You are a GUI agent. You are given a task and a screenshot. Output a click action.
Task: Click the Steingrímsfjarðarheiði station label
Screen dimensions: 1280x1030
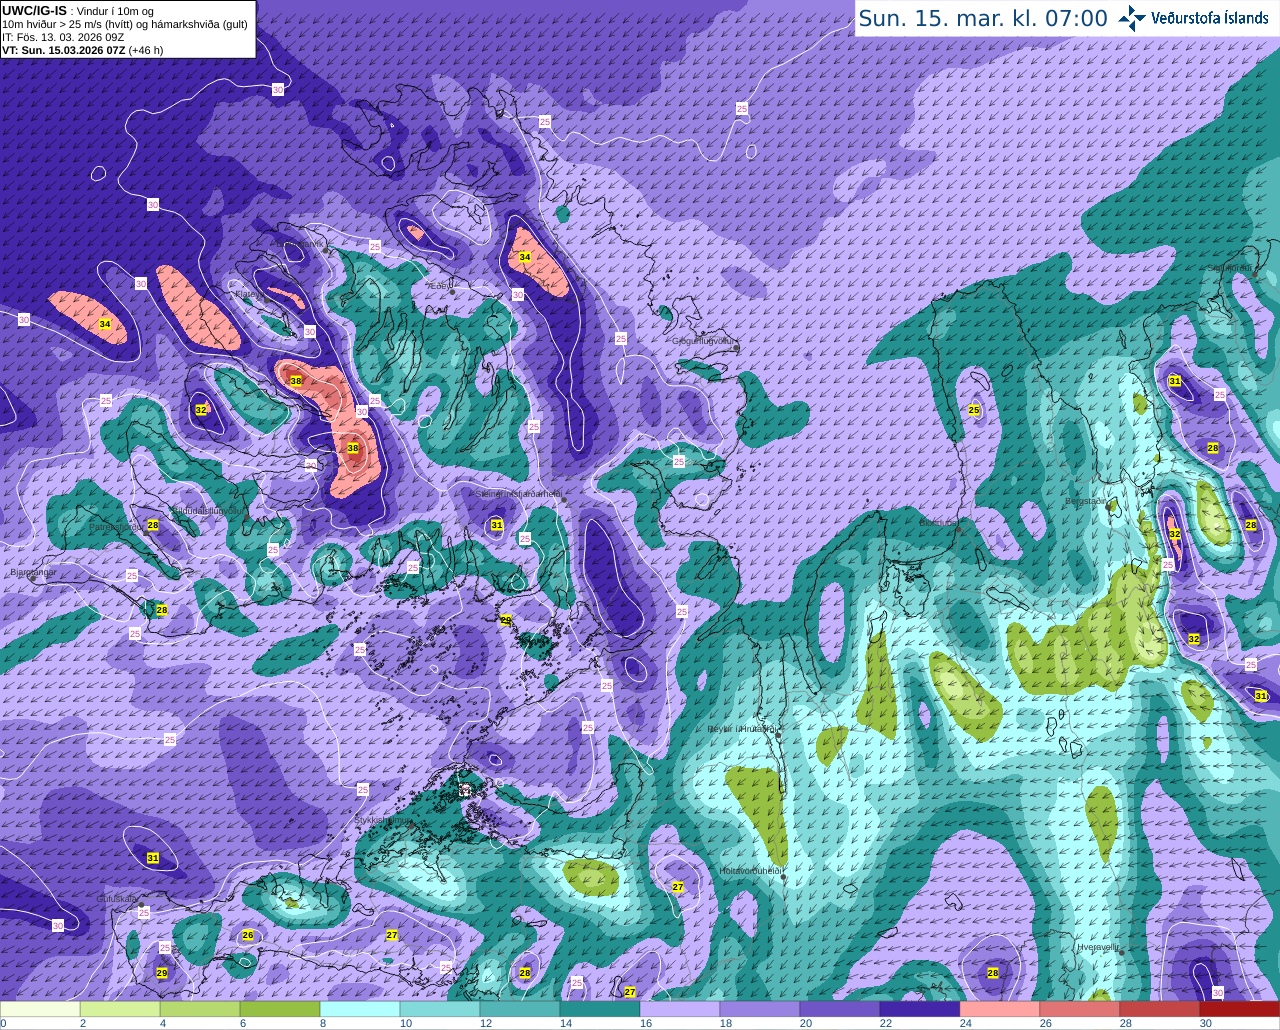point(518,494)
